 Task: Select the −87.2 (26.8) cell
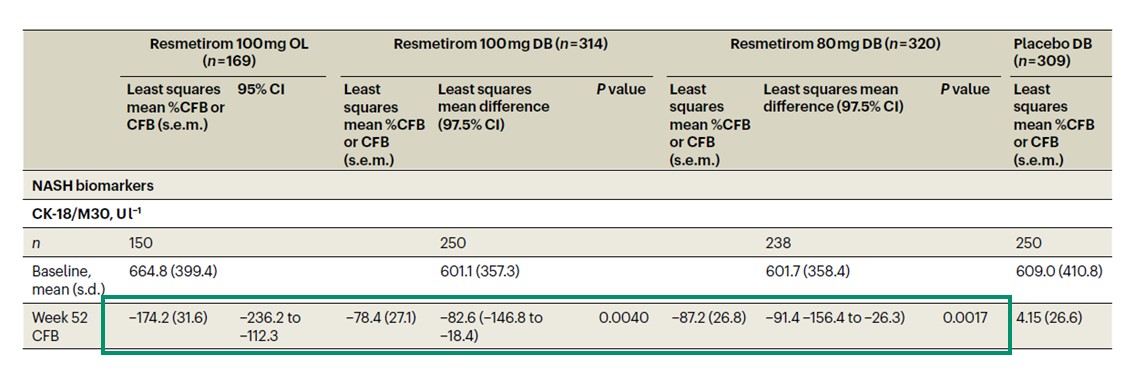pyautogui.click(x=707, y=317)
